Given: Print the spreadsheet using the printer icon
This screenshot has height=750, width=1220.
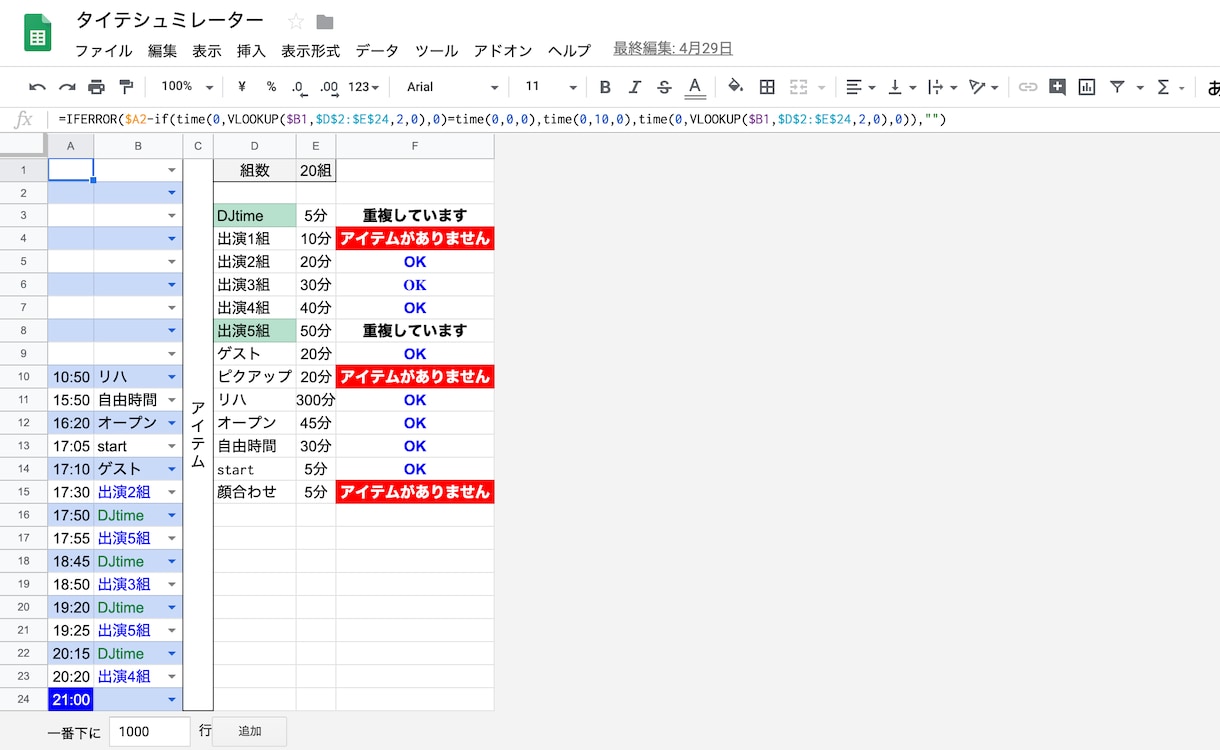Looking at the screenshot, I should tap(96, 87).
